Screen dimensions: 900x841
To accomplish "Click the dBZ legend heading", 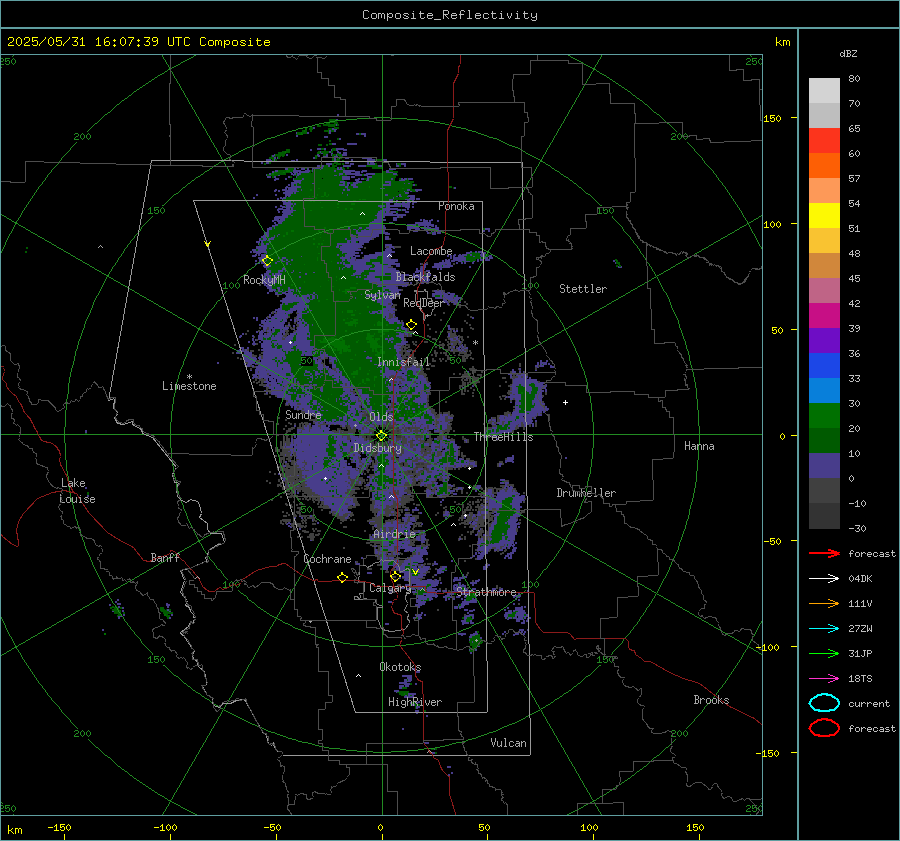I will pos(848,53).
